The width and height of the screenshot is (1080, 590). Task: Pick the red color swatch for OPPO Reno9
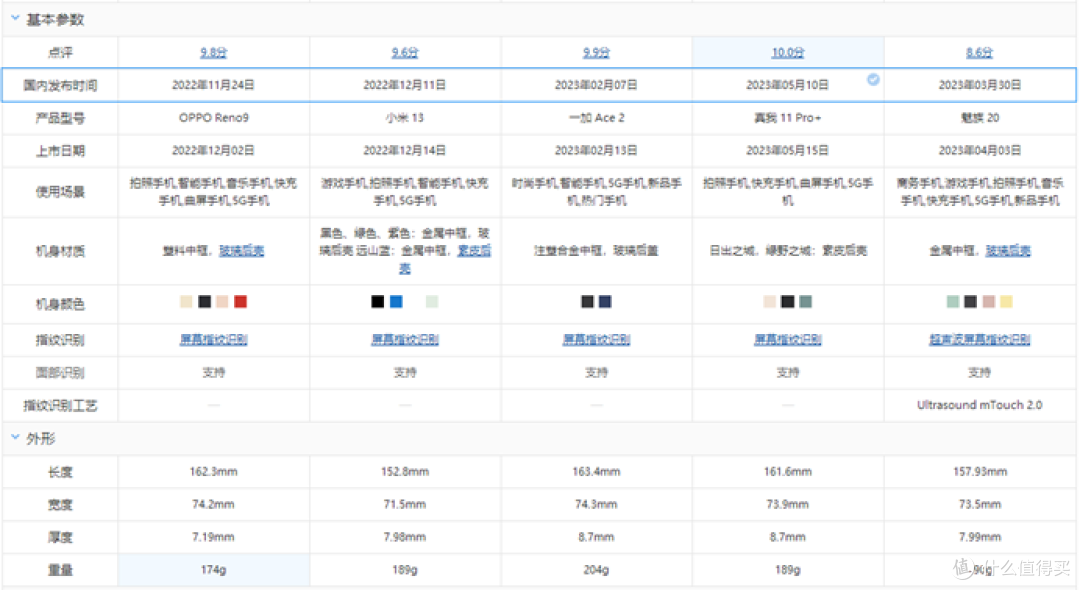(240, 302)
